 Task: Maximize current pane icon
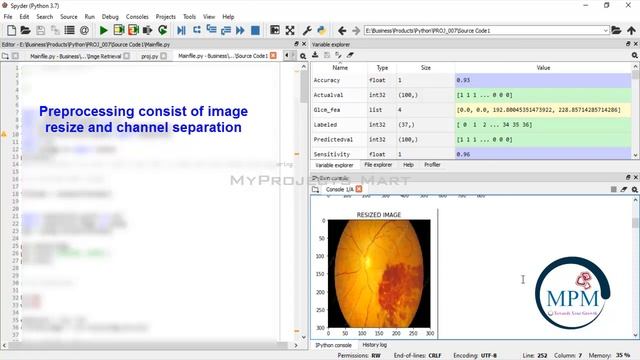[x=275, y=30]
